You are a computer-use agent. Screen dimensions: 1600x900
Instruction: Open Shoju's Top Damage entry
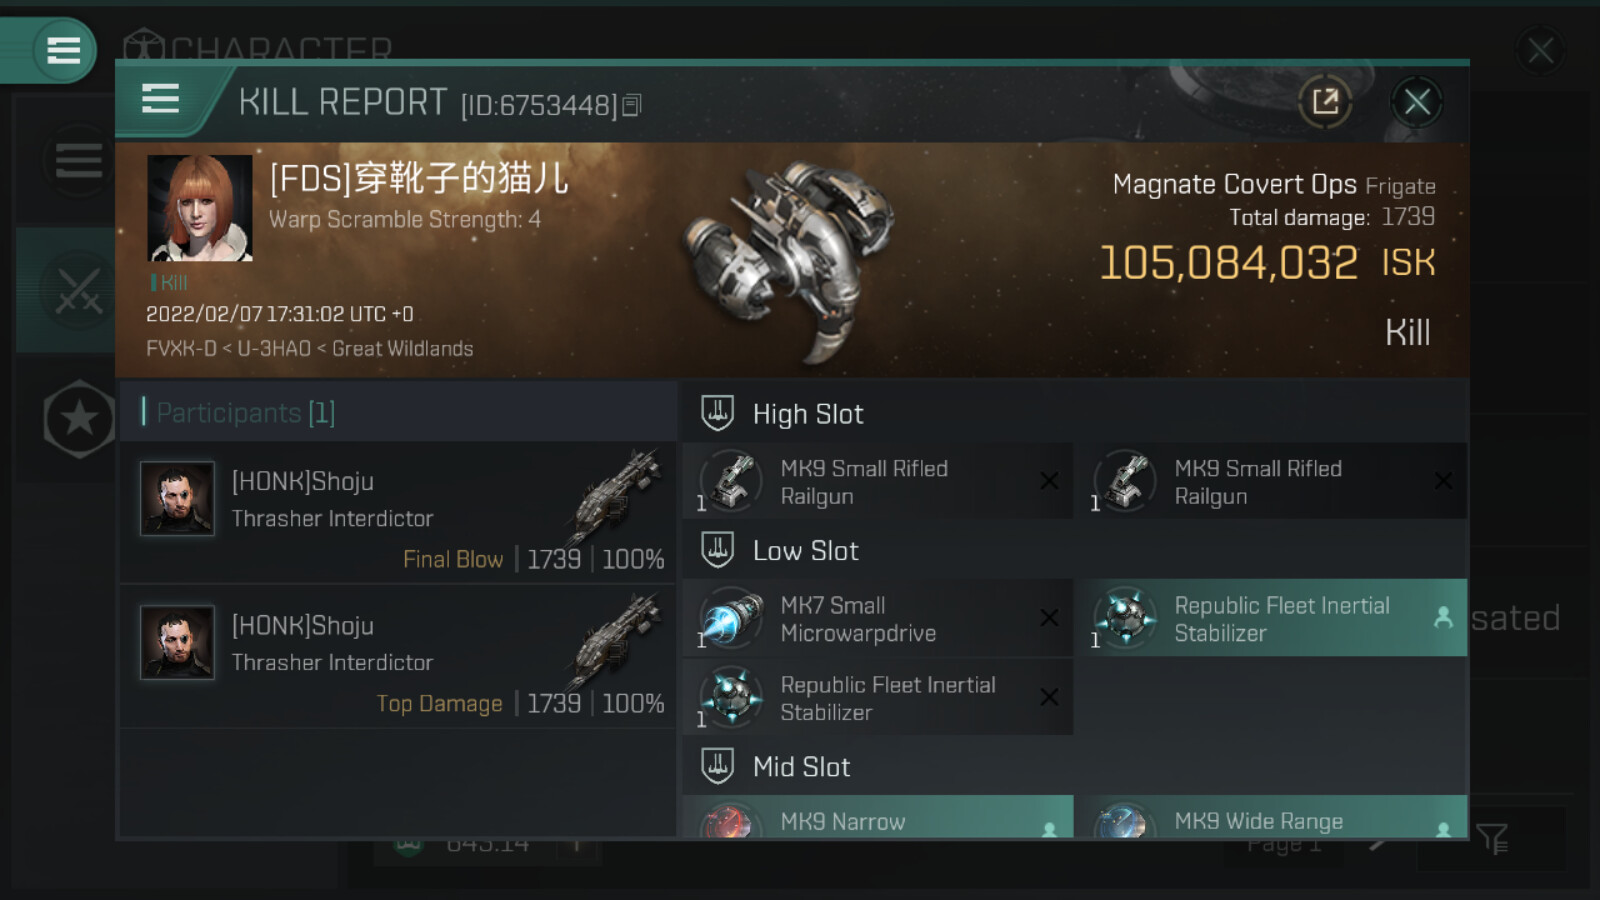point(398,657)
